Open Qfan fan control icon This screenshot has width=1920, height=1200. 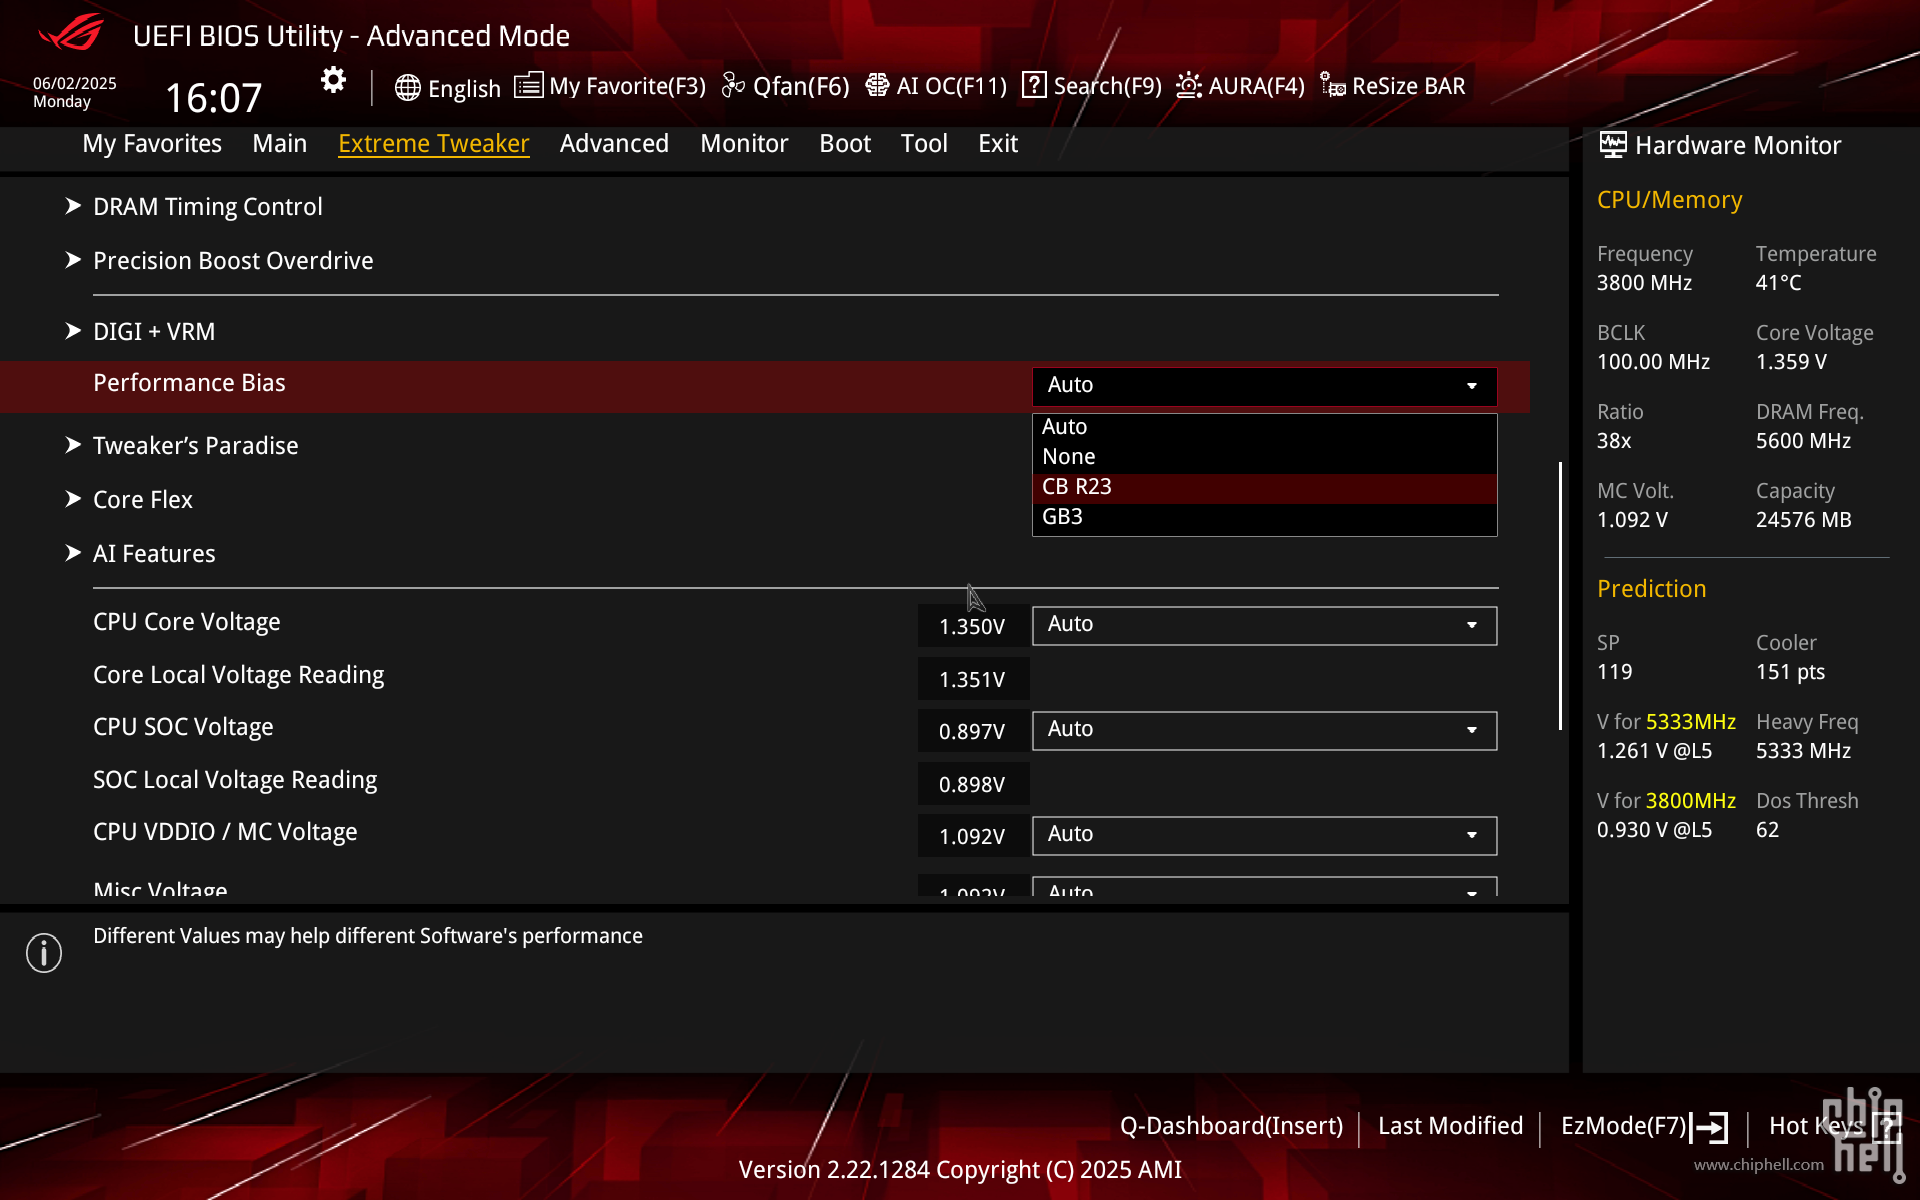733,86
